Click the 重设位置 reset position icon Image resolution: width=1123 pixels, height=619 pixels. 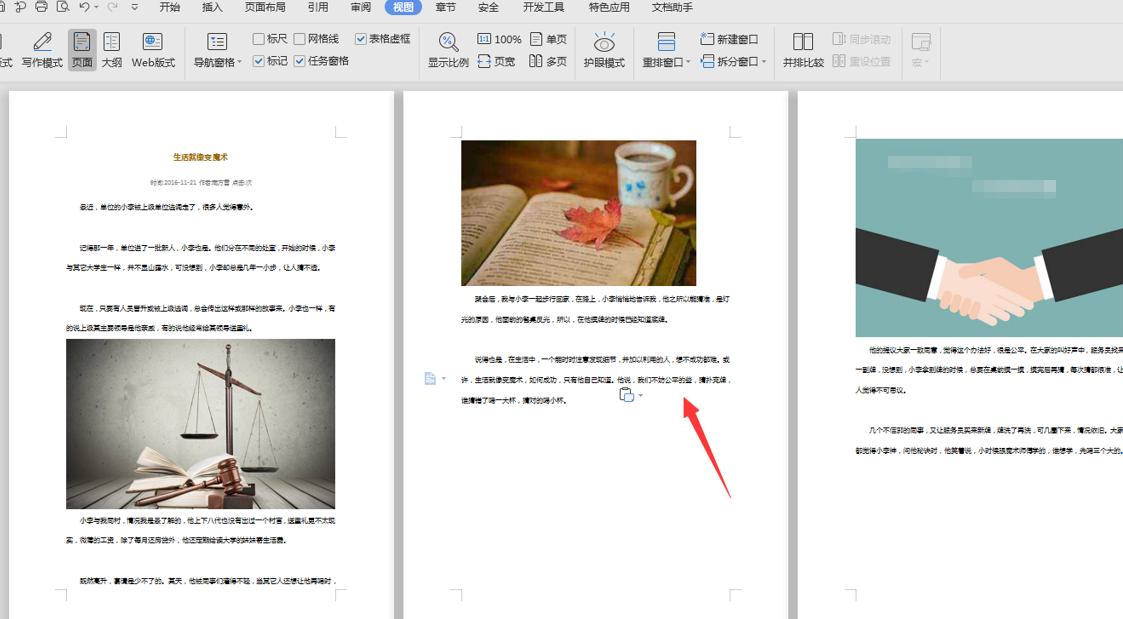[x=839, y=62]
